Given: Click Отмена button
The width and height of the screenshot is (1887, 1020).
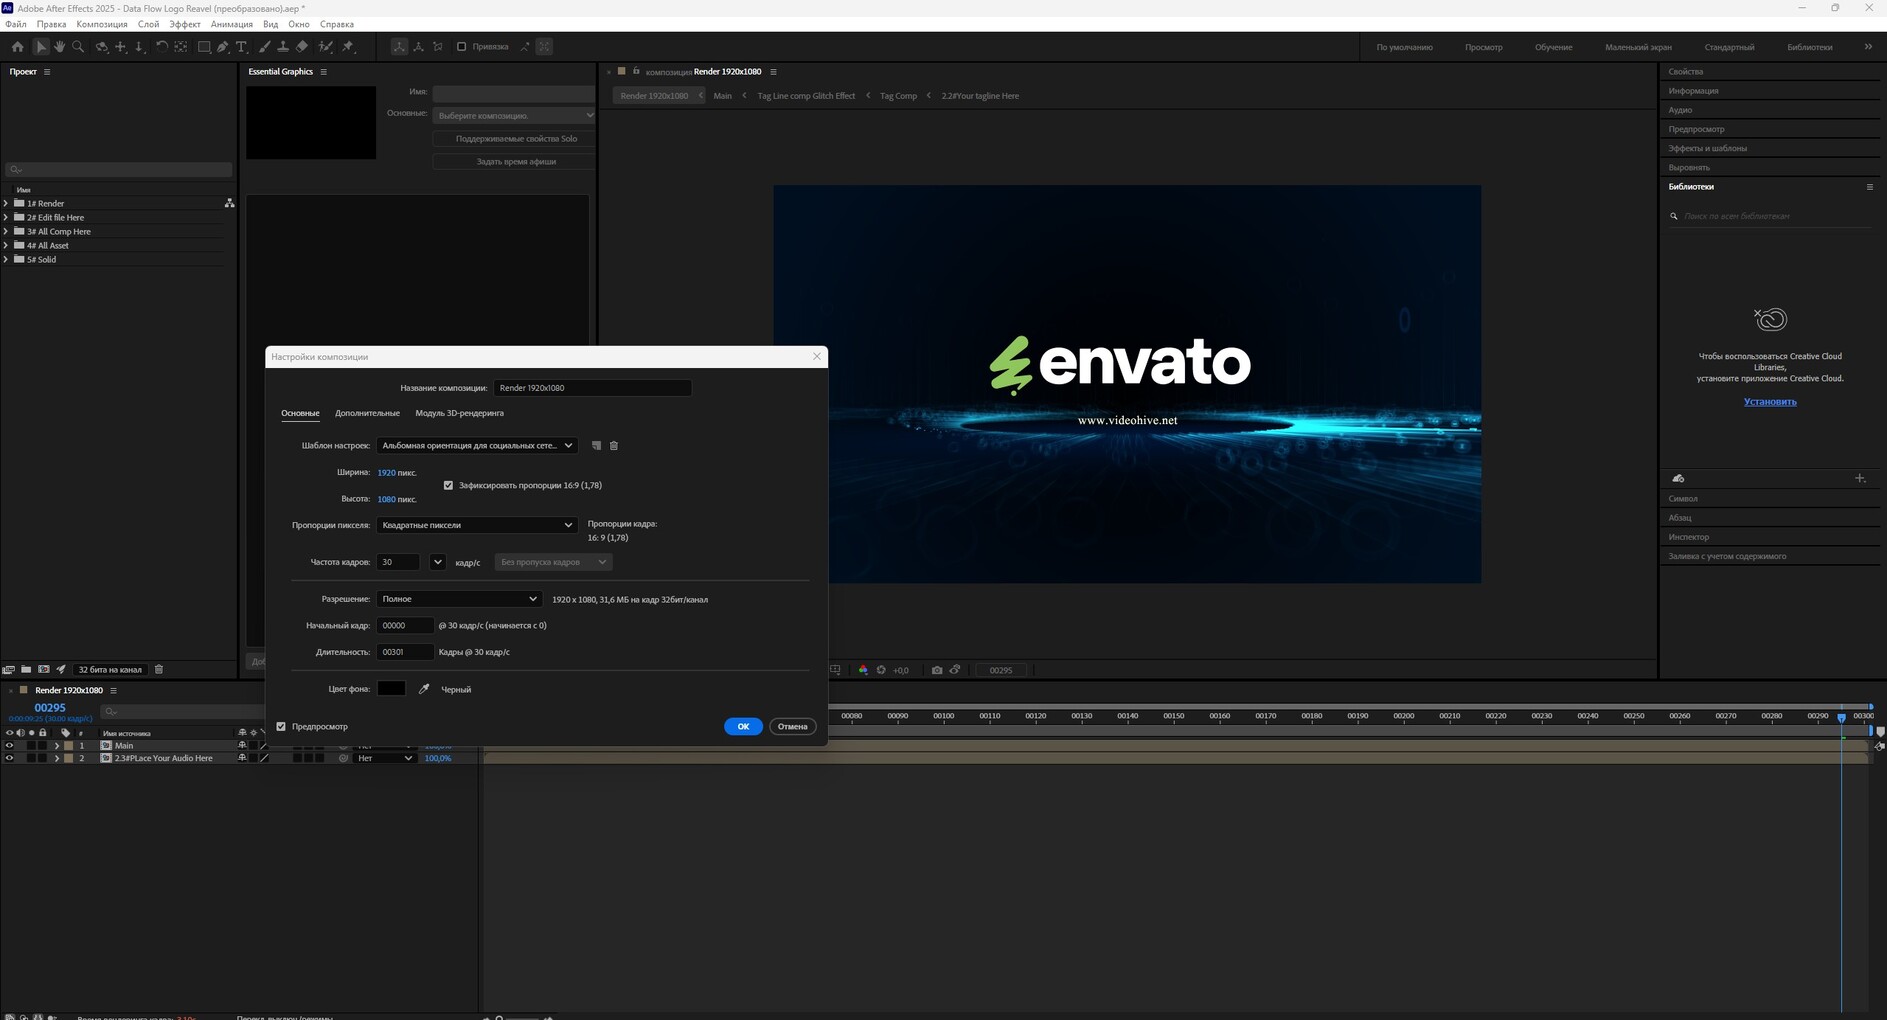Looking at the screenshot, I should [x=792, y=727].
